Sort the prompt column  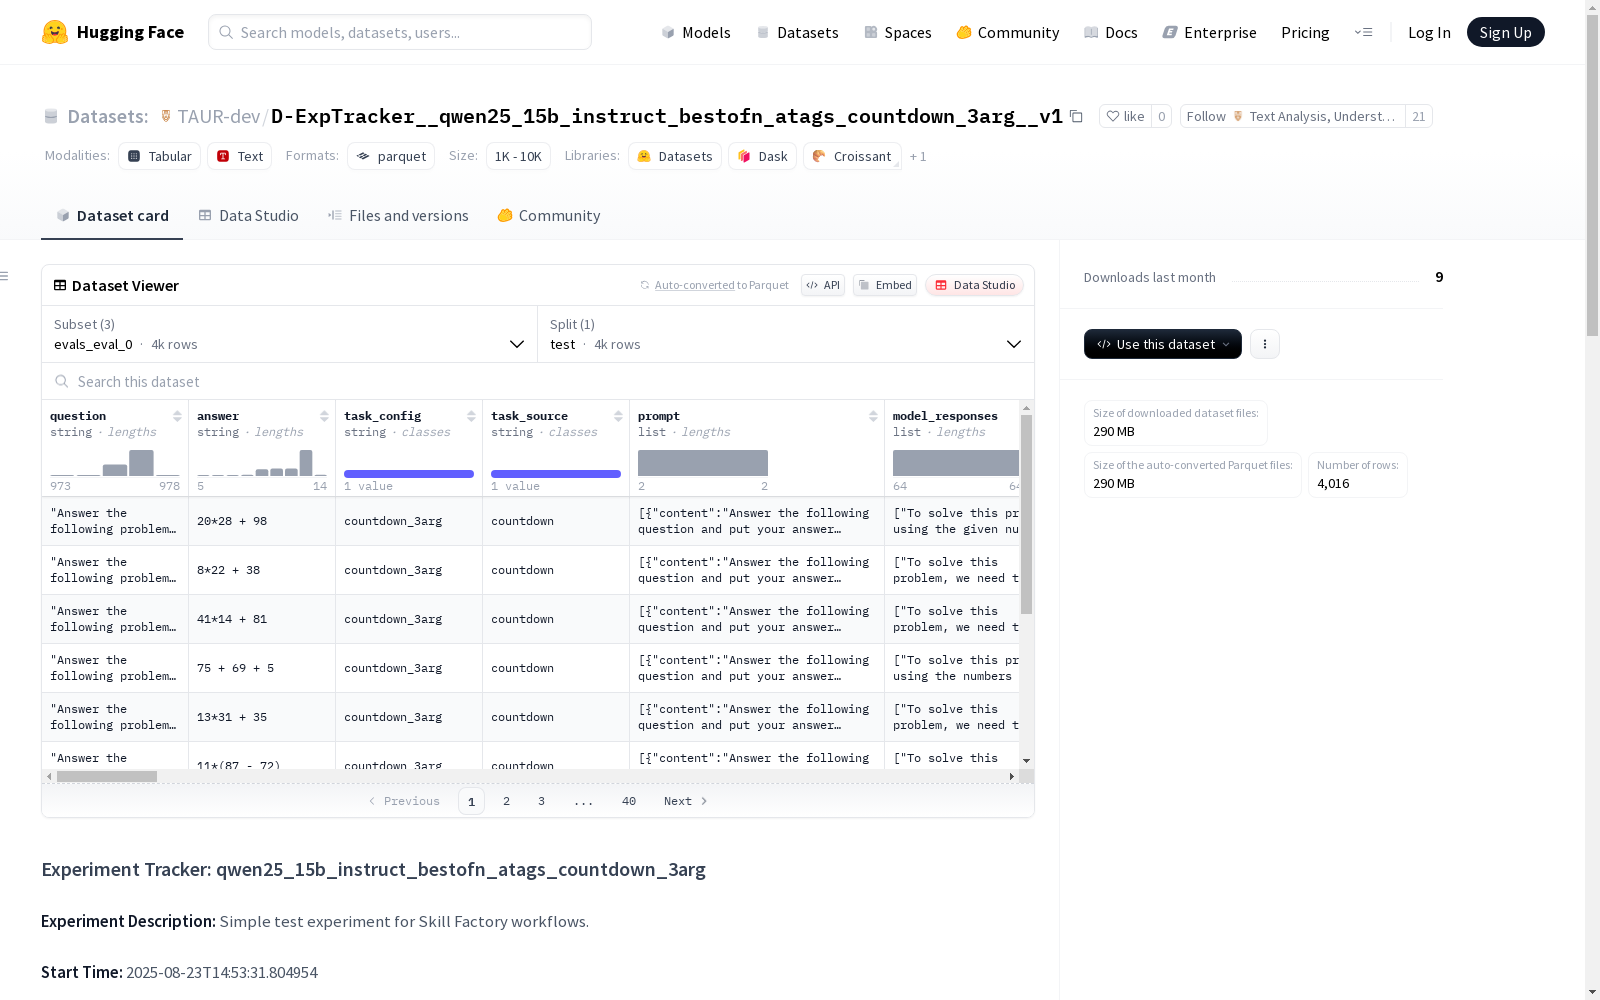(x=873, y=416)
